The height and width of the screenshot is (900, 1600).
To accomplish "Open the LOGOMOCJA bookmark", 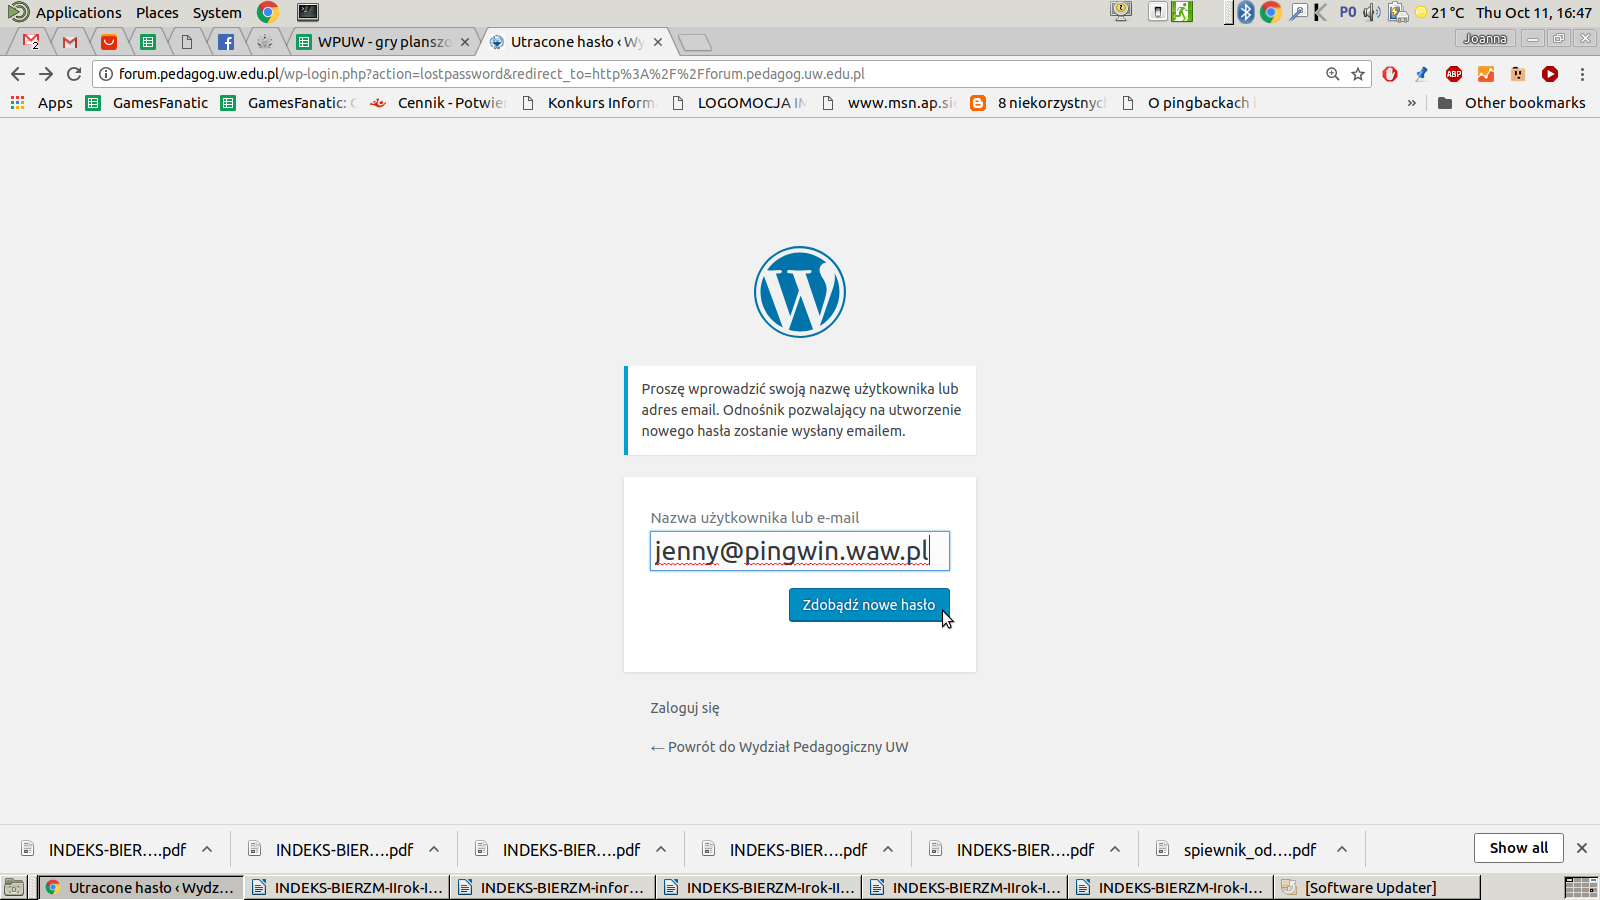I will tap(739, 103).
